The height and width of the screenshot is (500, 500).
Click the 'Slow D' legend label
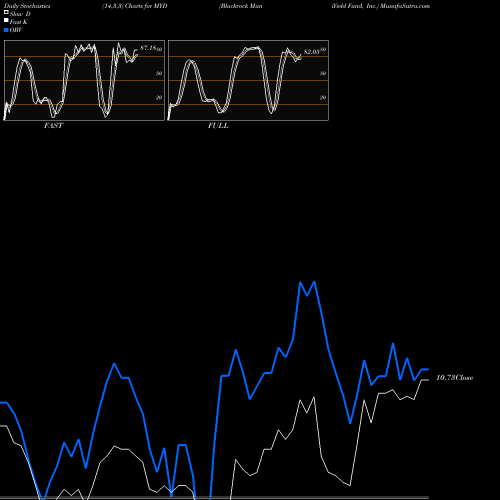click(20, 14)
